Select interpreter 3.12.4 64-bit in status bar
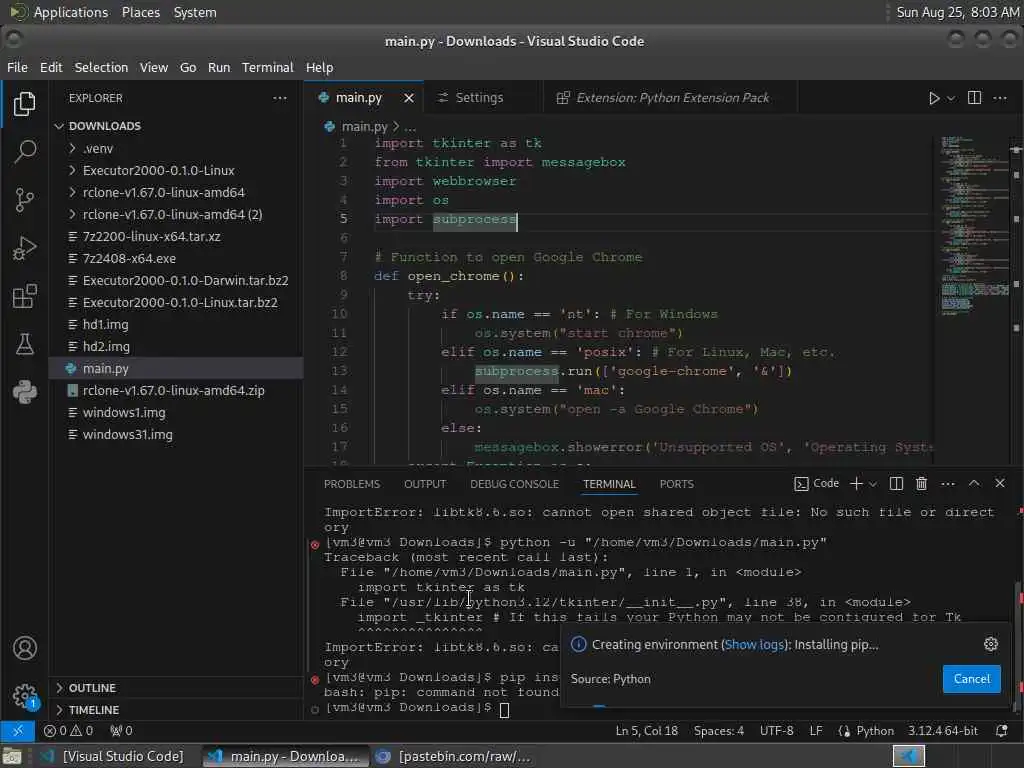Viewport: 1024px width, 768px height. (942, 731)
